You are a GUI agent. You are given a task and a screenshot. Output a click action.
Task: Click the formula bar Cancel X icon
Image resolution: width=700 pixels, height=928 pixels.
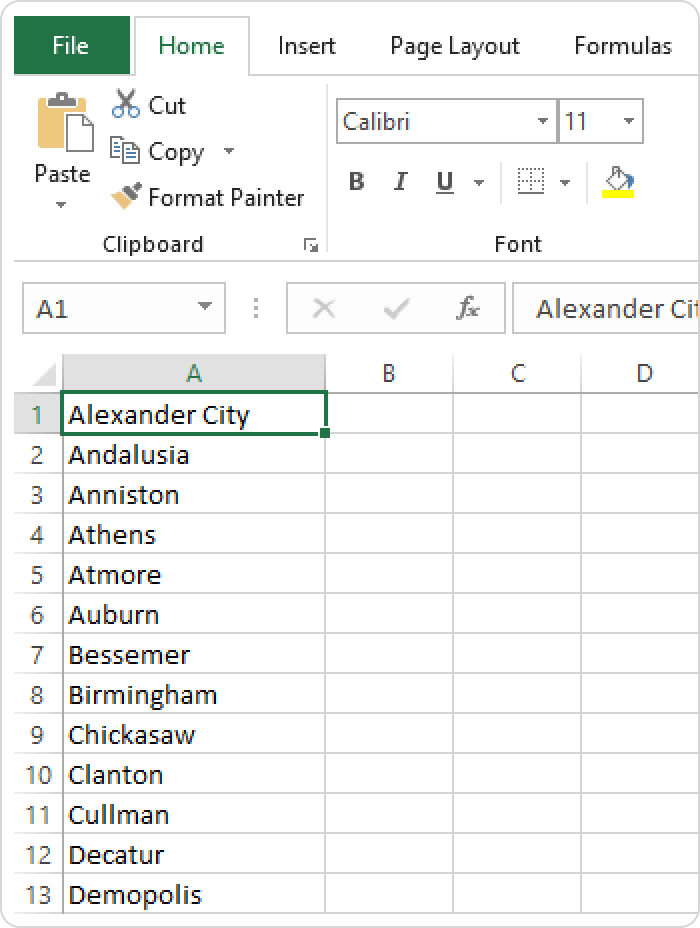323,308
